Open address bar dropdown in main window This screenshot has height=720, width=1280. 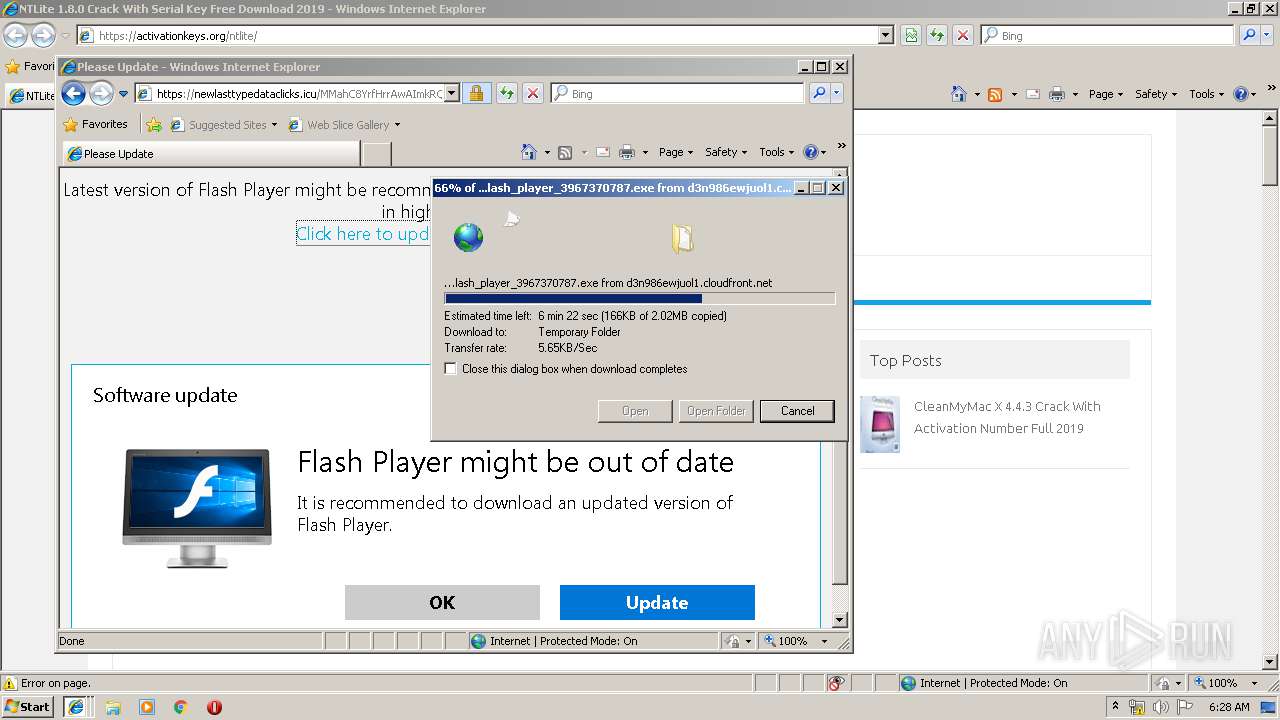coord(885,35)
